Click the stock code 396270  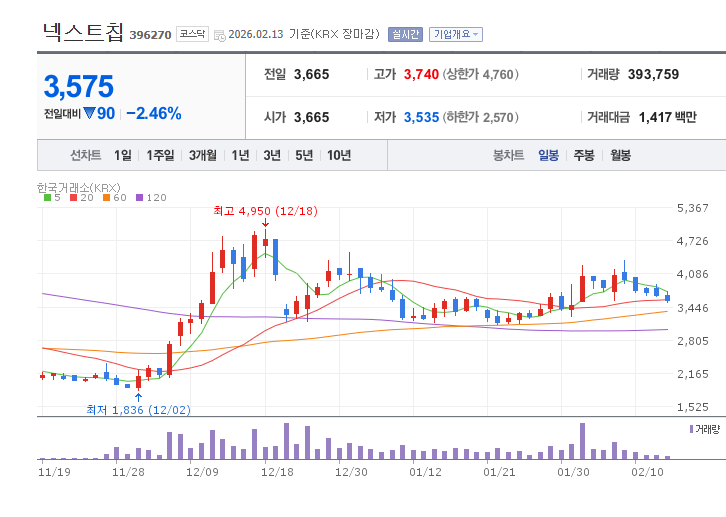pyautogui.click(x=150, y=35)
